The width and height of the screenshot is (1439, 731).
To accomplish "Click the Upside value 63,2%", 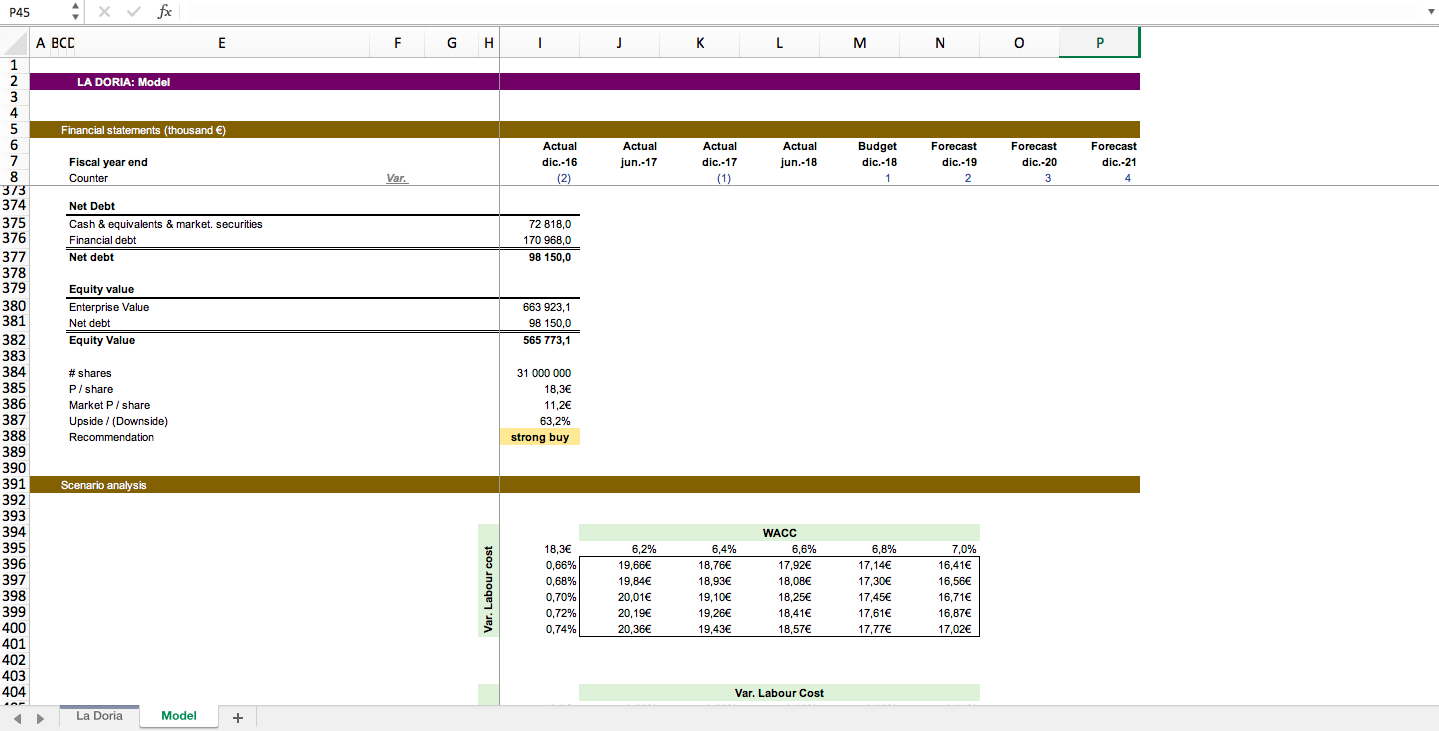I will tap(540, 421).
